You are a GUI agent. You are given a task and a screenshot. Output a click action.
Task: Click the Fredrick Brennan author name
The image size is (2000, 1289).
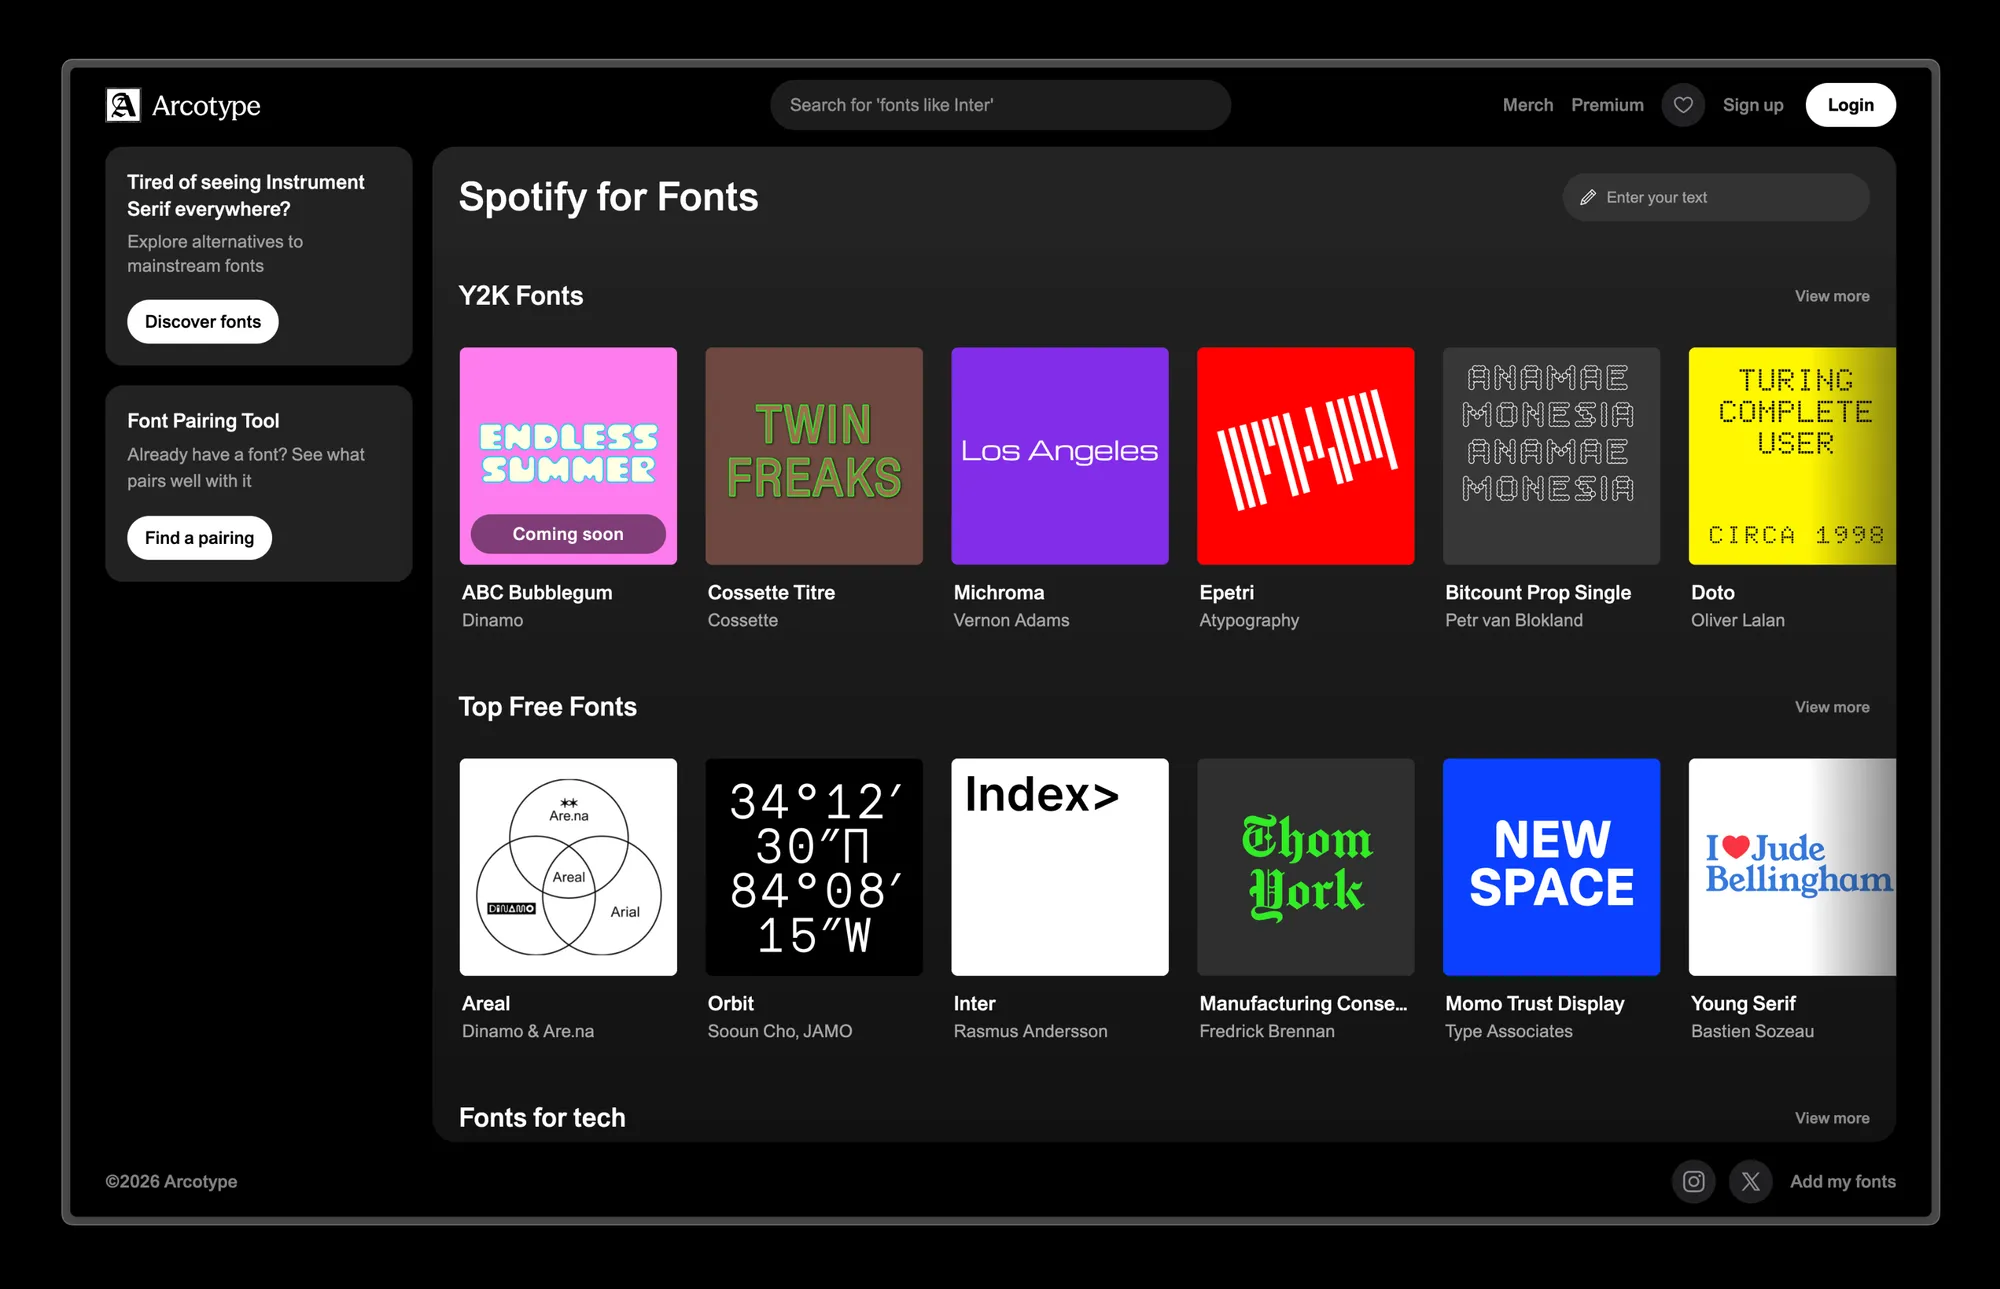pos(1267,1031)
